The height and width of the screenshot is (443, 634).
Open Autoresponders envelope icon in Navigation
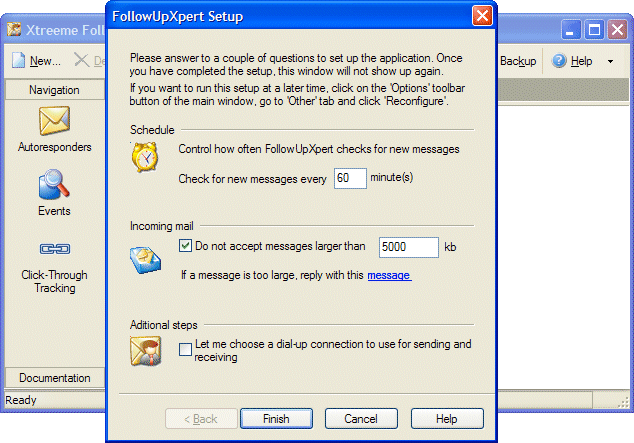[x=55, y=120]
